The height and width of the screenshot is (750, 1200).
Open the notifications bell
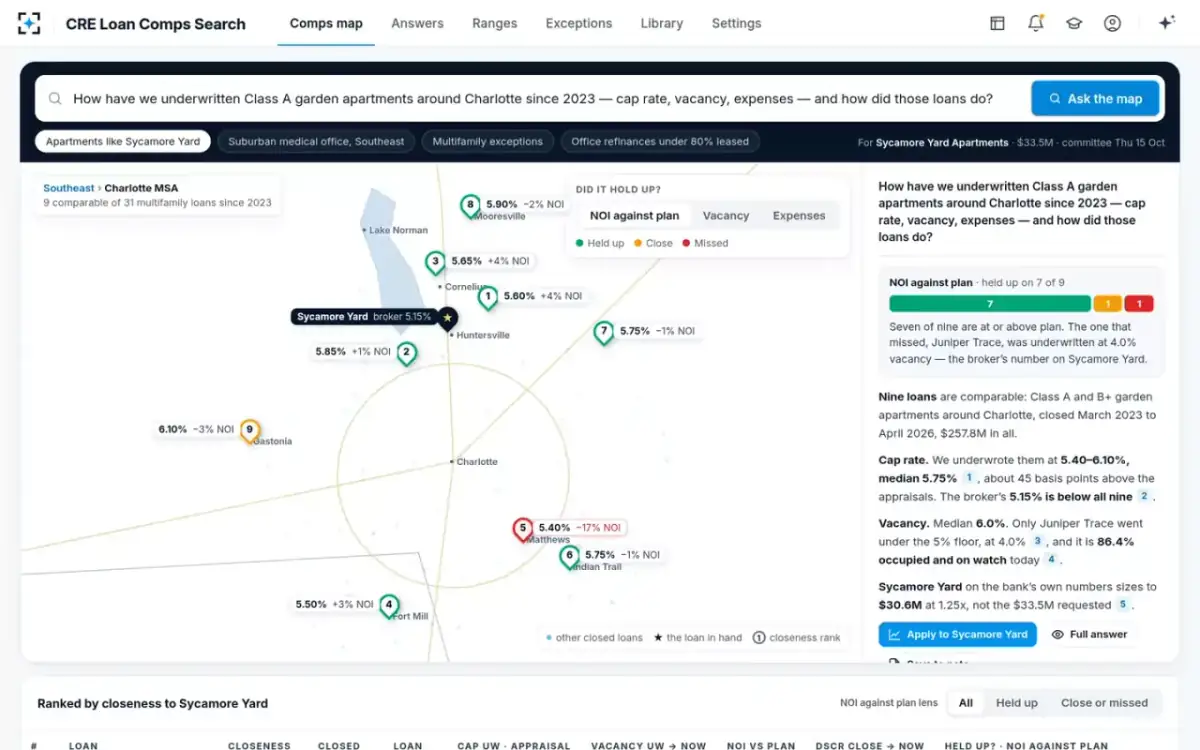coord(1036,23)
